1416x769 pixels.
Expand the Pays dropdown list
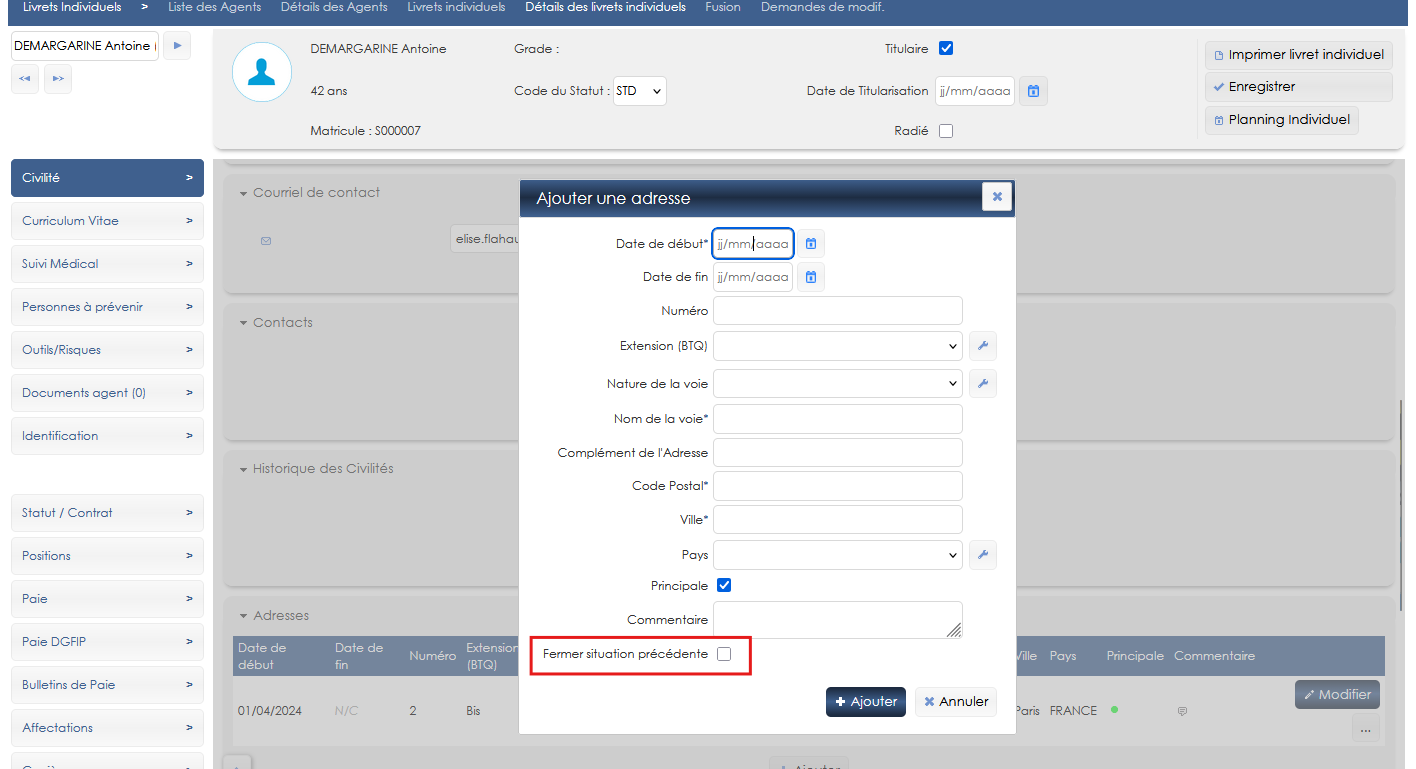coord(838,555)
